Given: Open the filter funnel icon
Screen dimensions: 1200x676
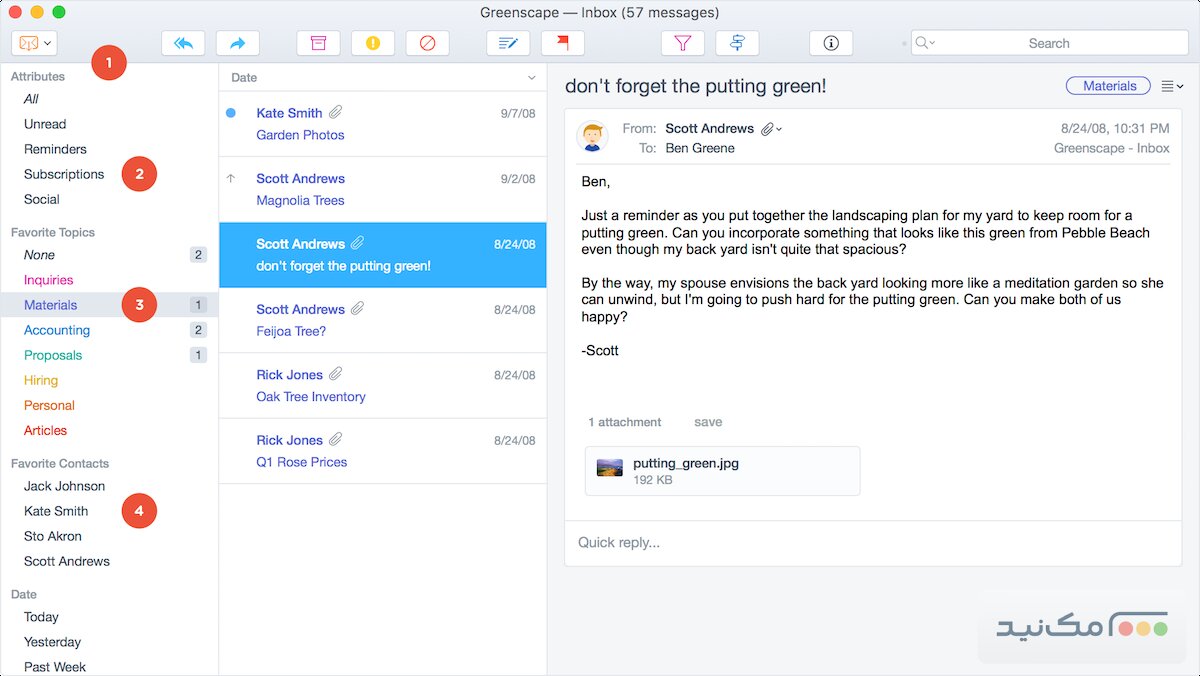Looking at the screenshot, I should [683, 43].
